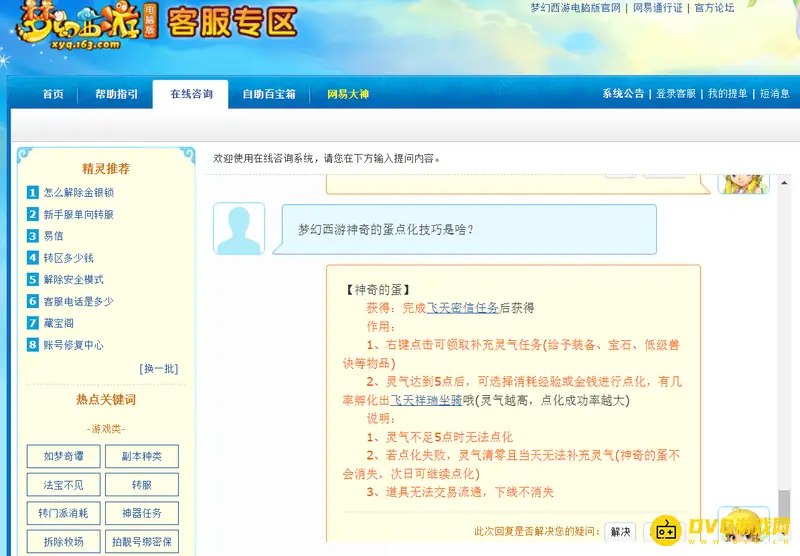This screenshot has width=800, height=556.
Task: Click the 法宝不见 keyword button
Action: point(63,485)
